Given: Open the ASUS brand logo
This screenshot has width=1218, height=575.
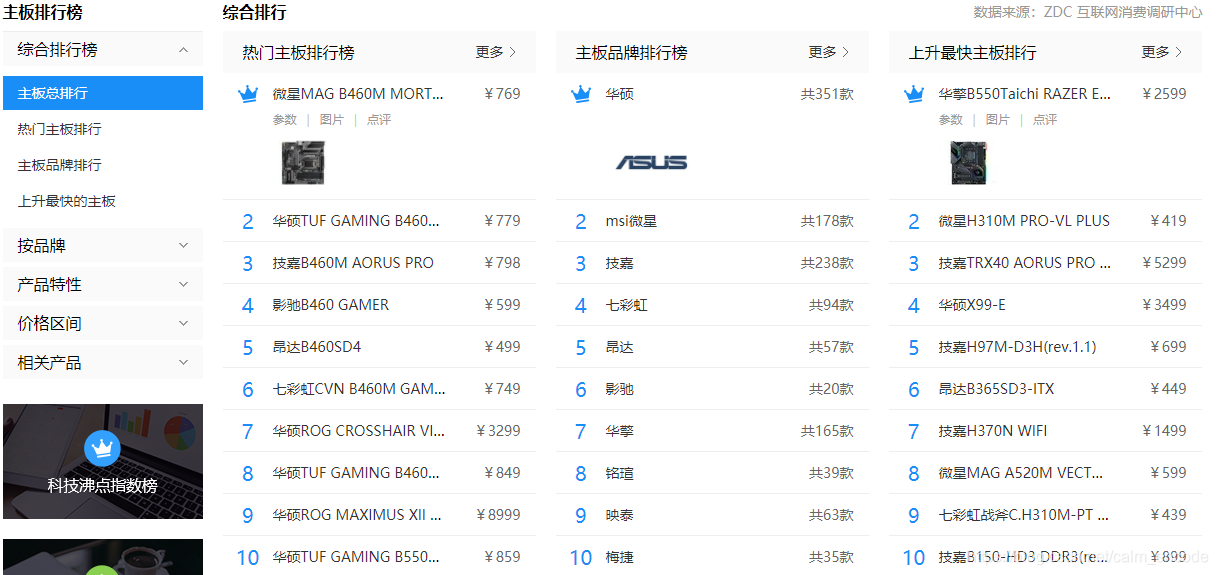Looking at the screenshot, I should [651, 162].
